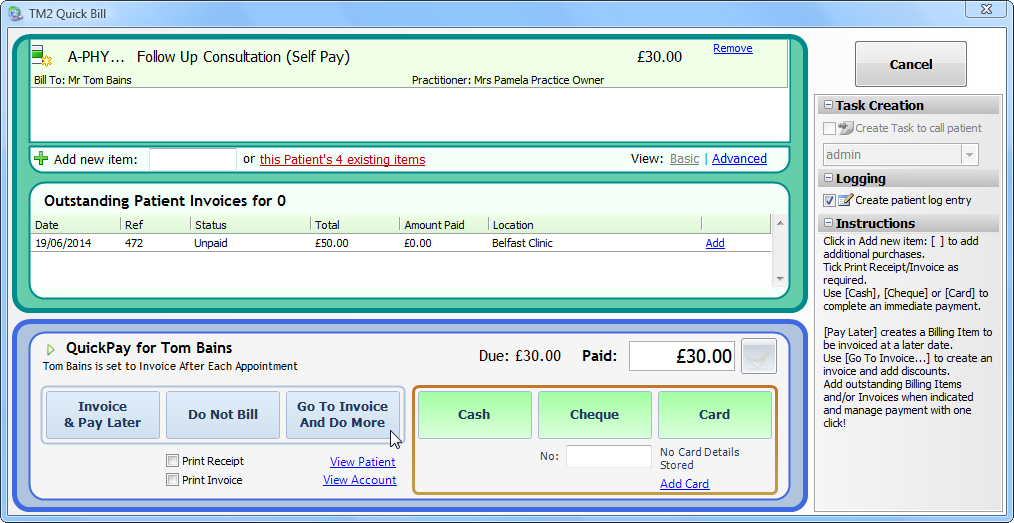Add invoice 472 to the bill

pos(715,243)
